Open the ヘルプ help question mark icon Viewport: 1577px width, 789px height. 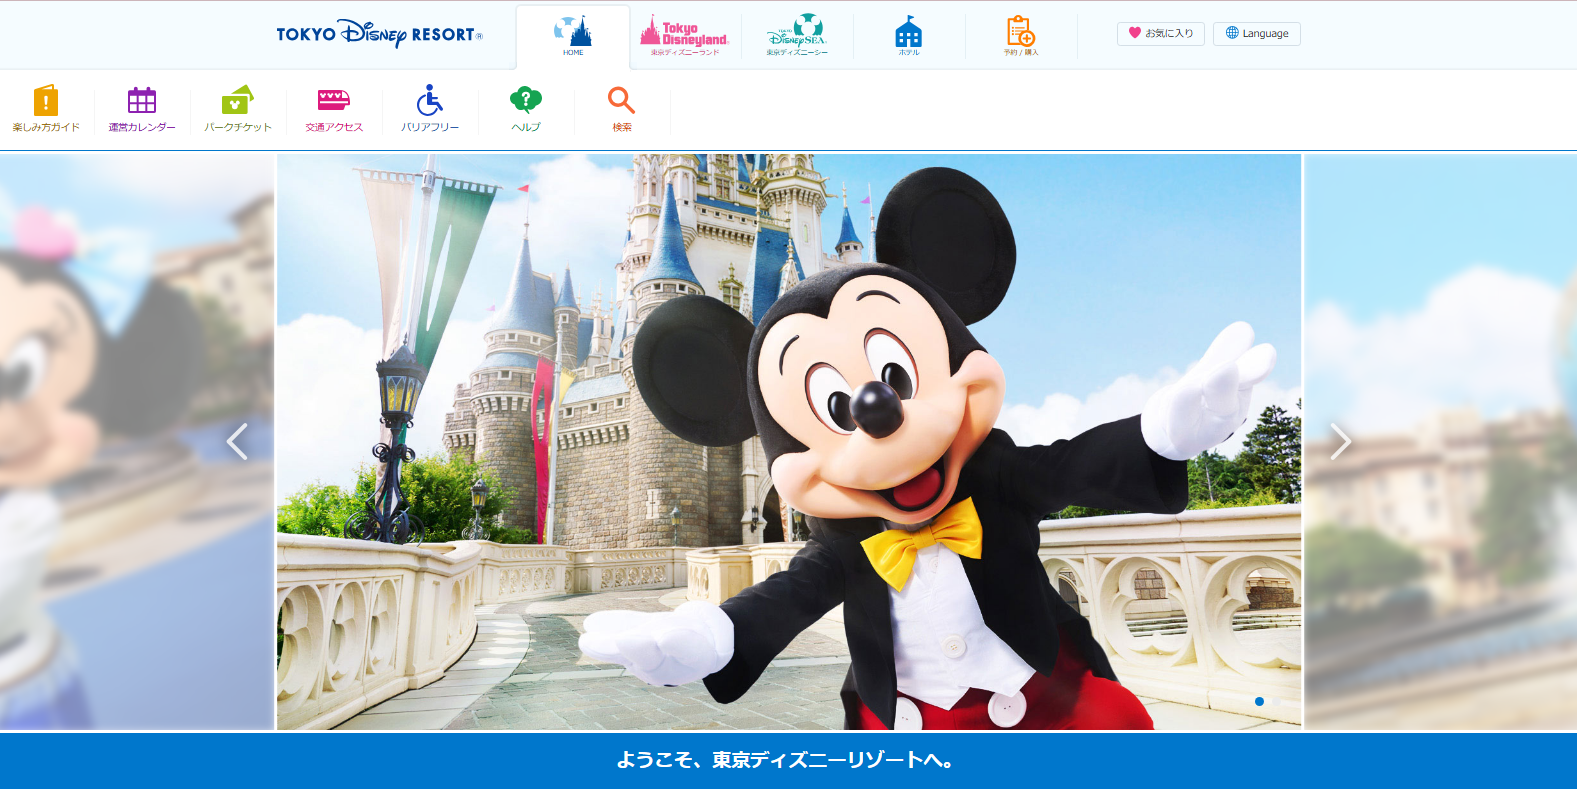pos(526,108)
